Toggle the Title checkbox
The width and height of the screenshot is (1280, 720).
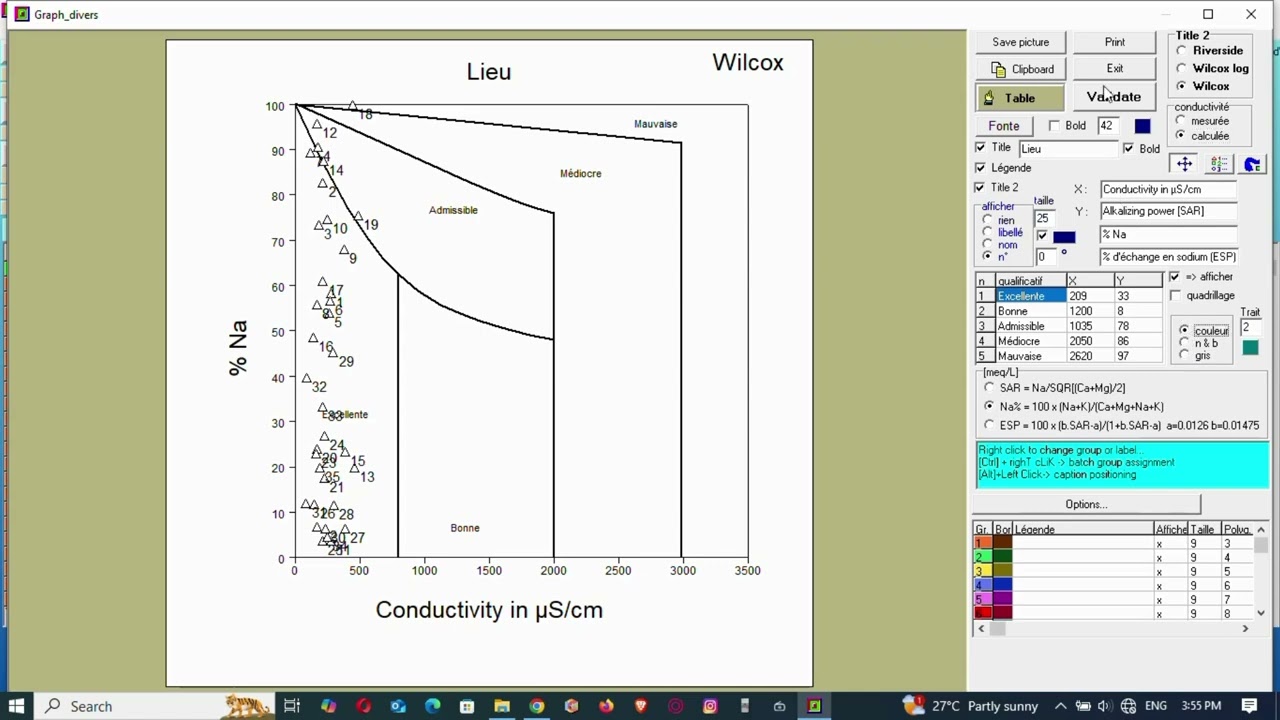tap(981, 148)
